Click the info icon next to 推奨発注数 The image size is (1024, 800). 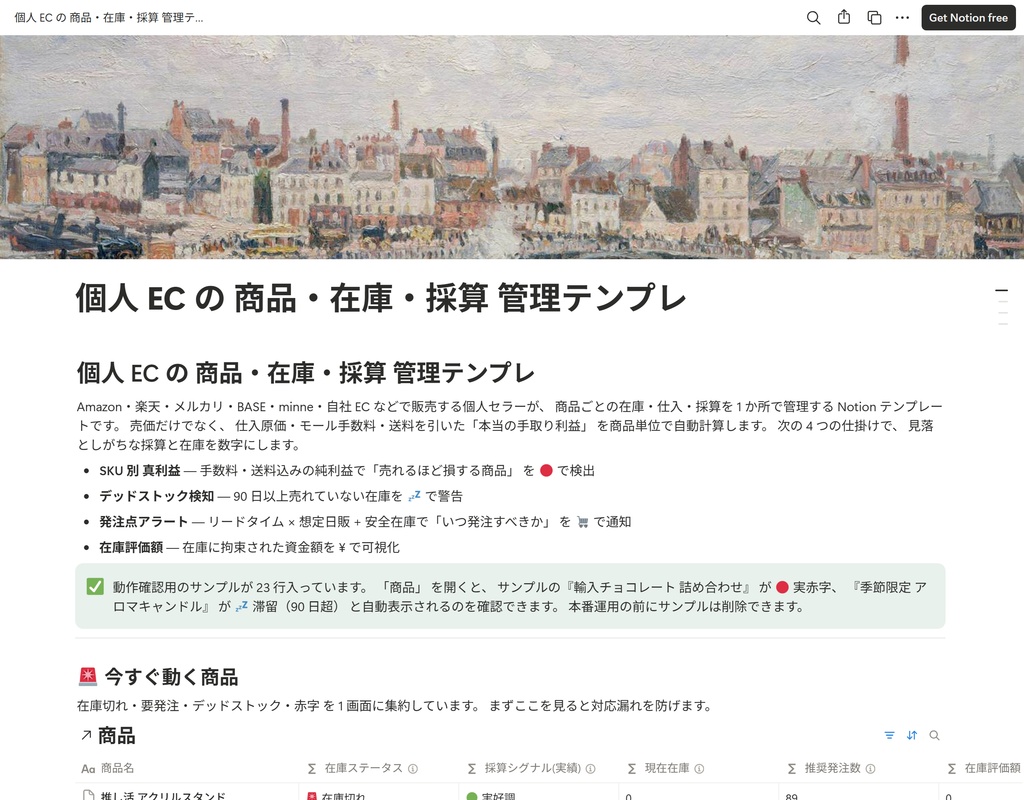coord(871,769)
